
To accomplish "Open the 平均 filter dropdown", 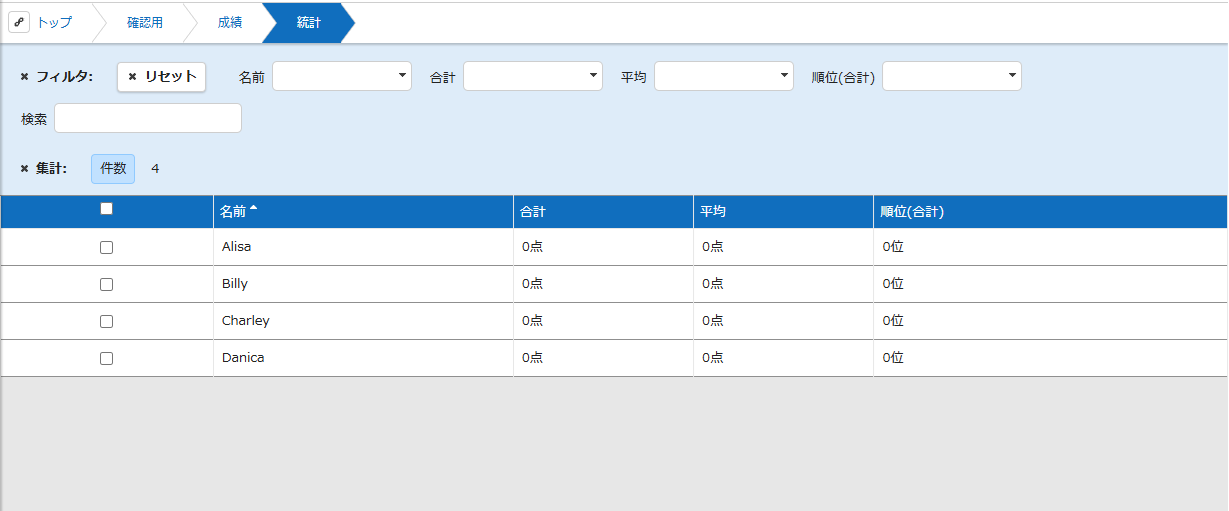I will tap(724, 76).
